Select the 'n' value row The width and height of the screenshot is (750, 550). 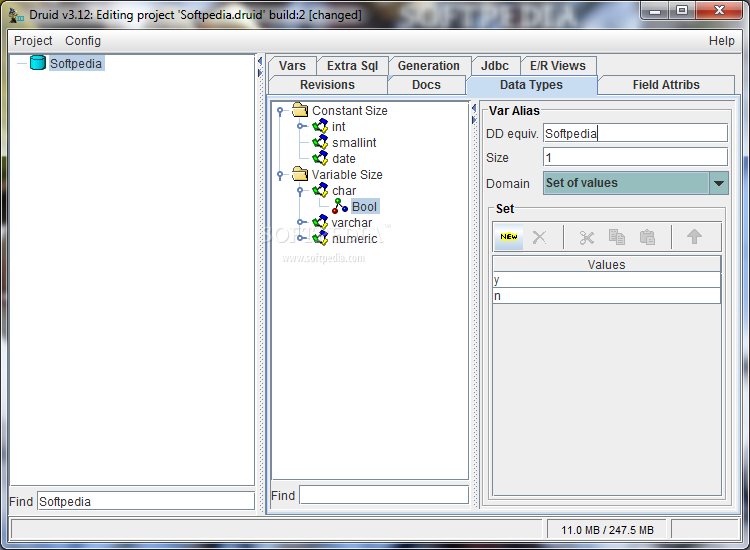[607, 296]
